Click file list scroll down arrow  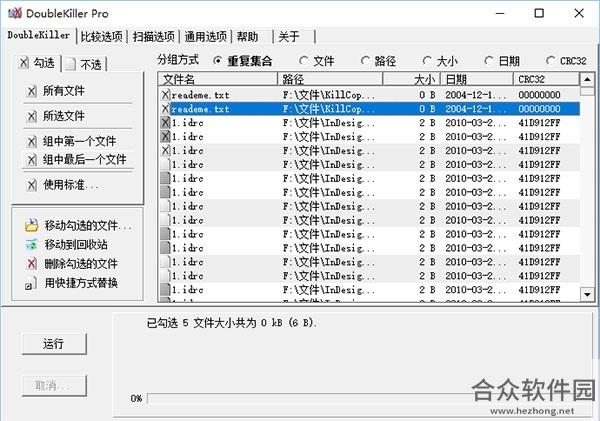587,295
